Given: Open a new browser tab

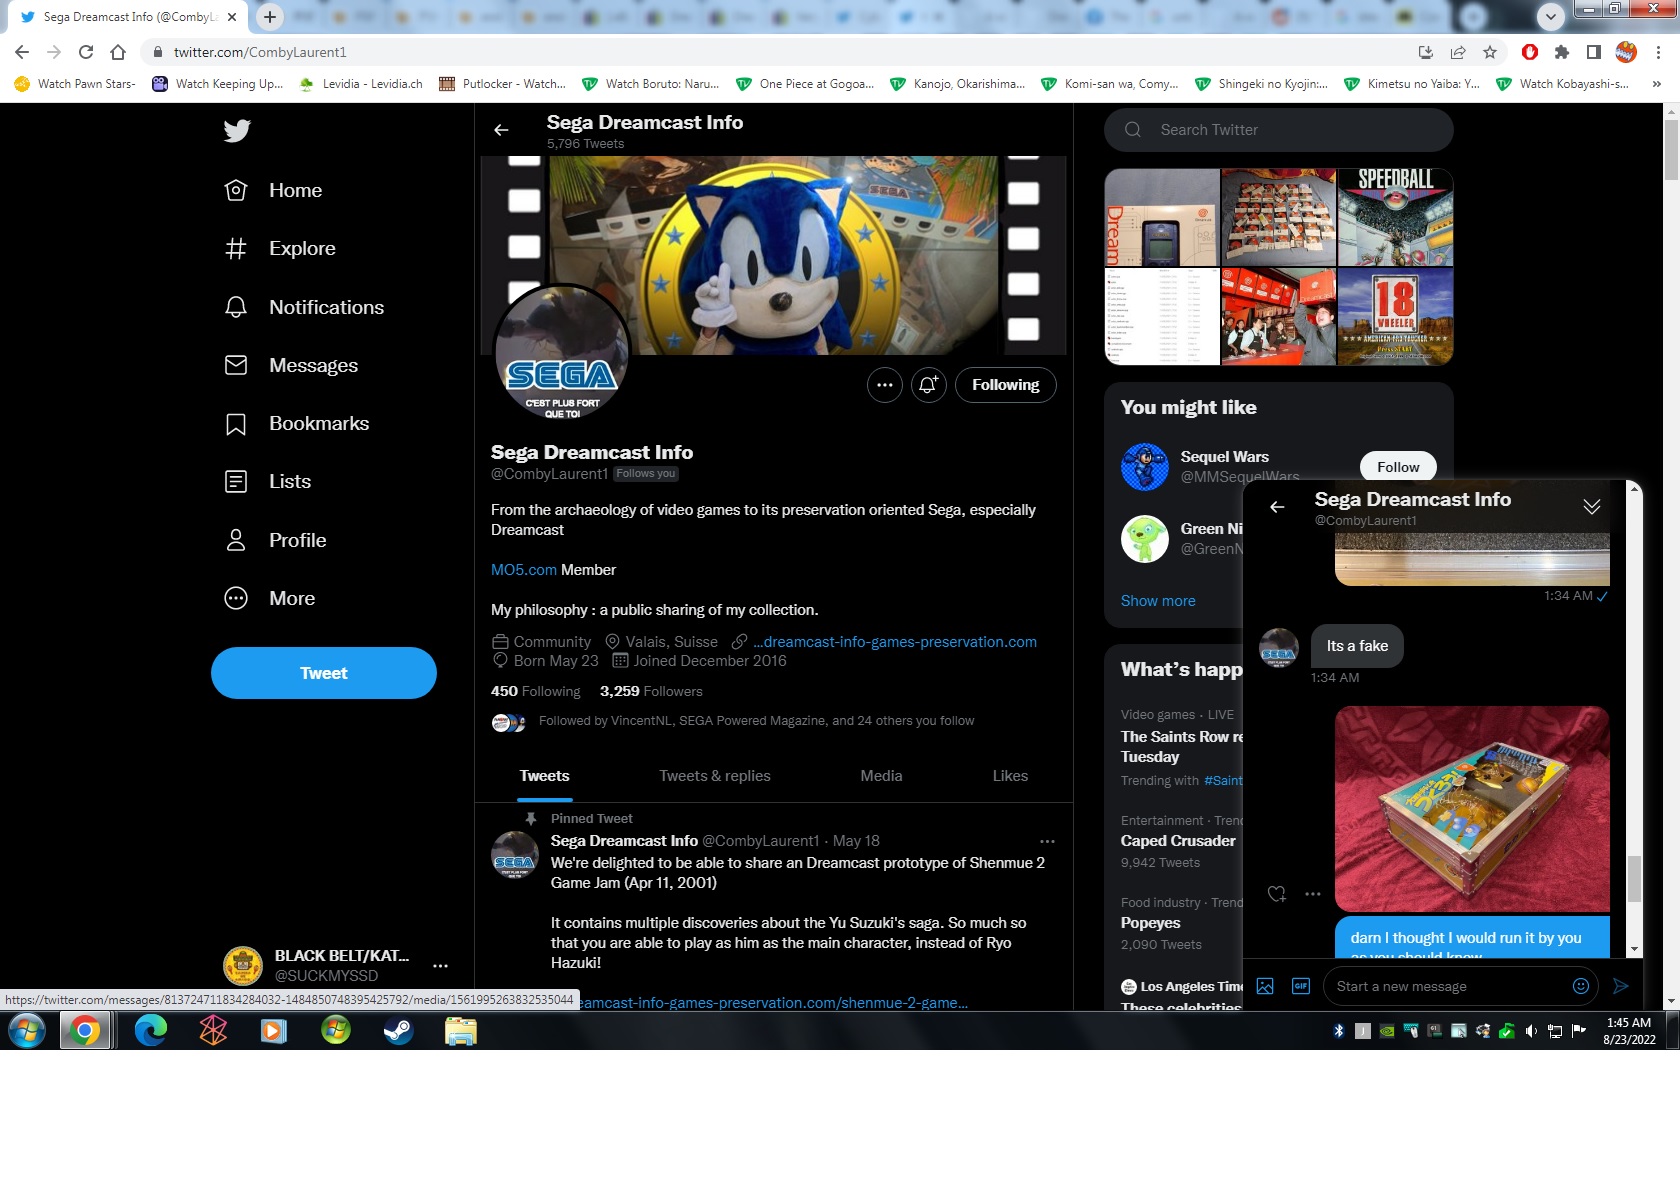Looking at the screenshot, I should click(270, 17).
